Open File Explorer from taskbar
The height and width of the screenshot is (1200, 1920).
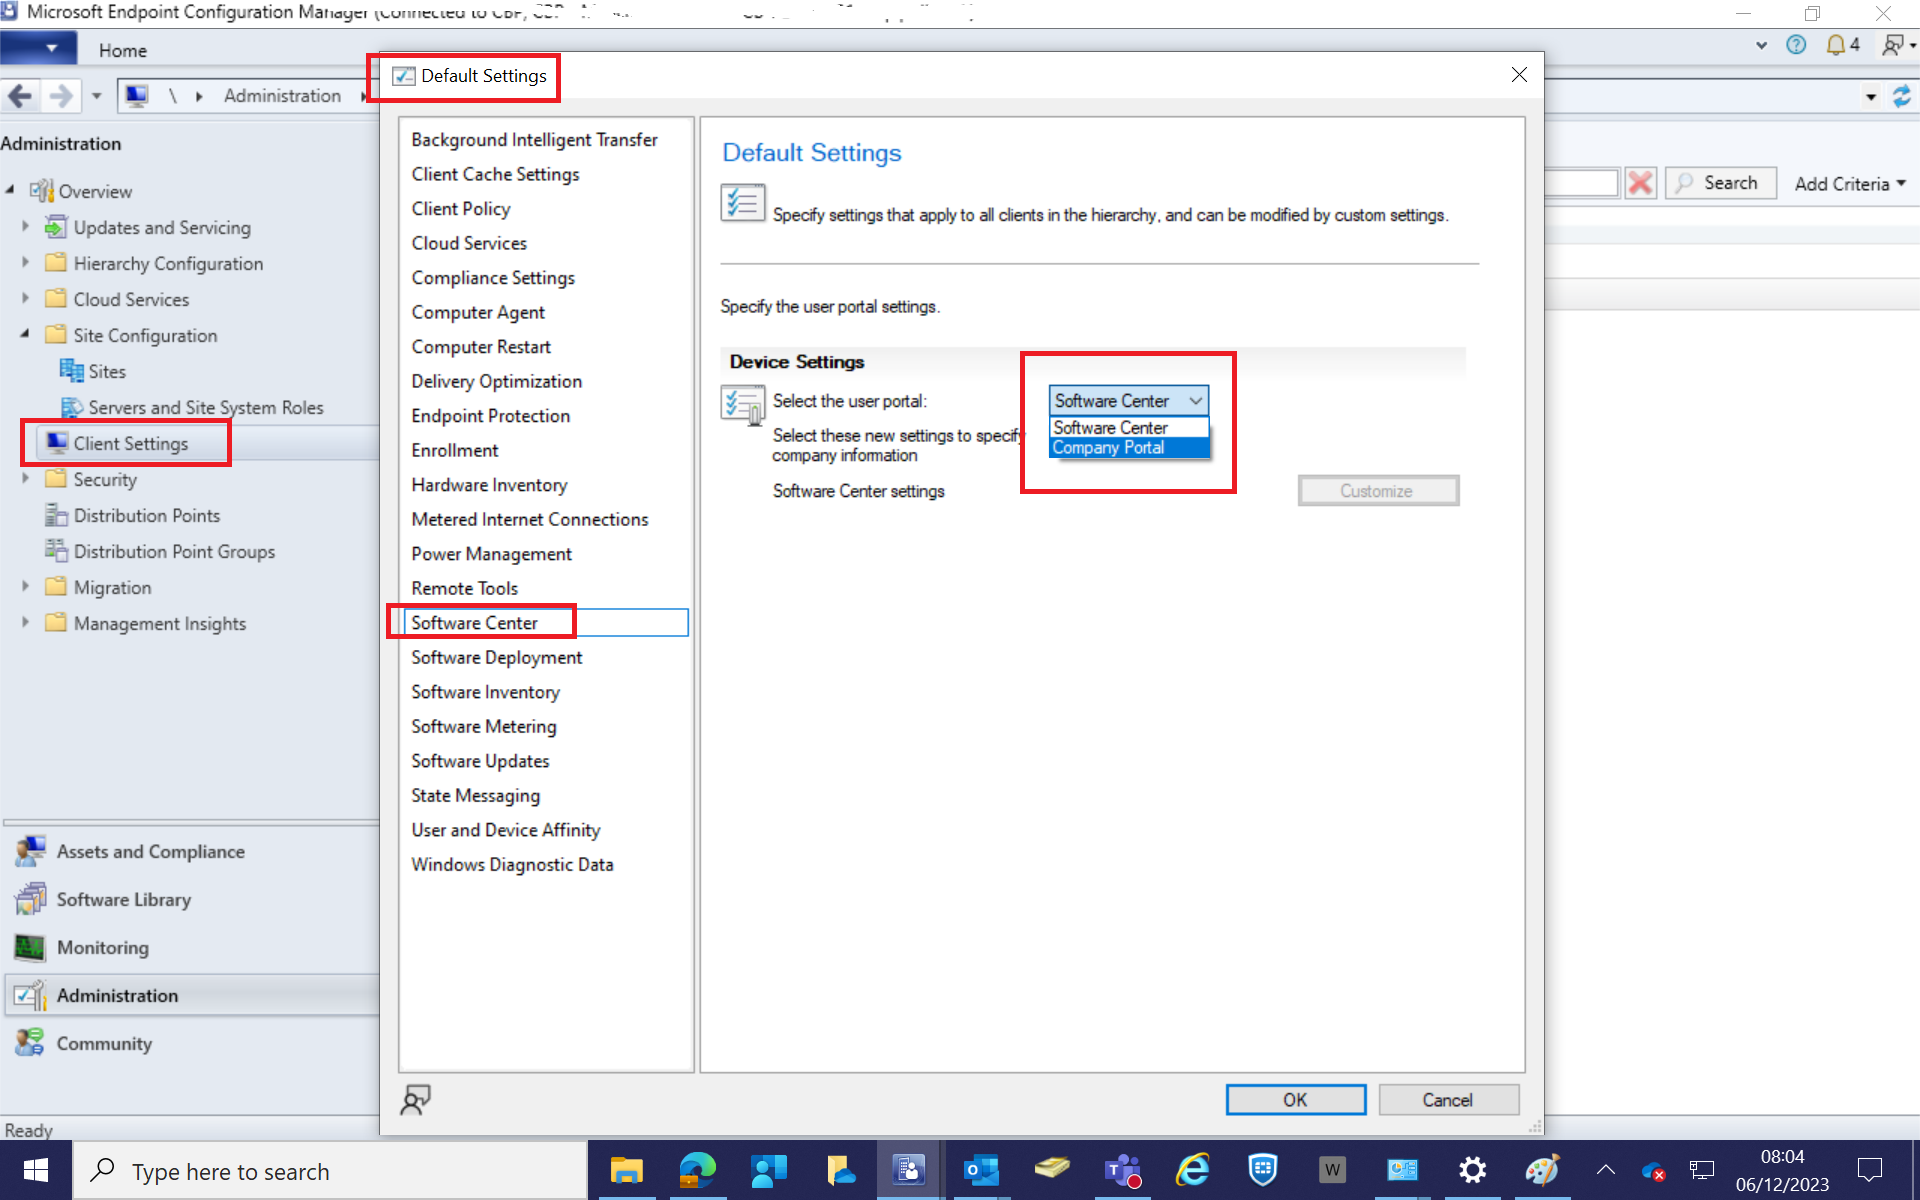[x=627, y=1171]
